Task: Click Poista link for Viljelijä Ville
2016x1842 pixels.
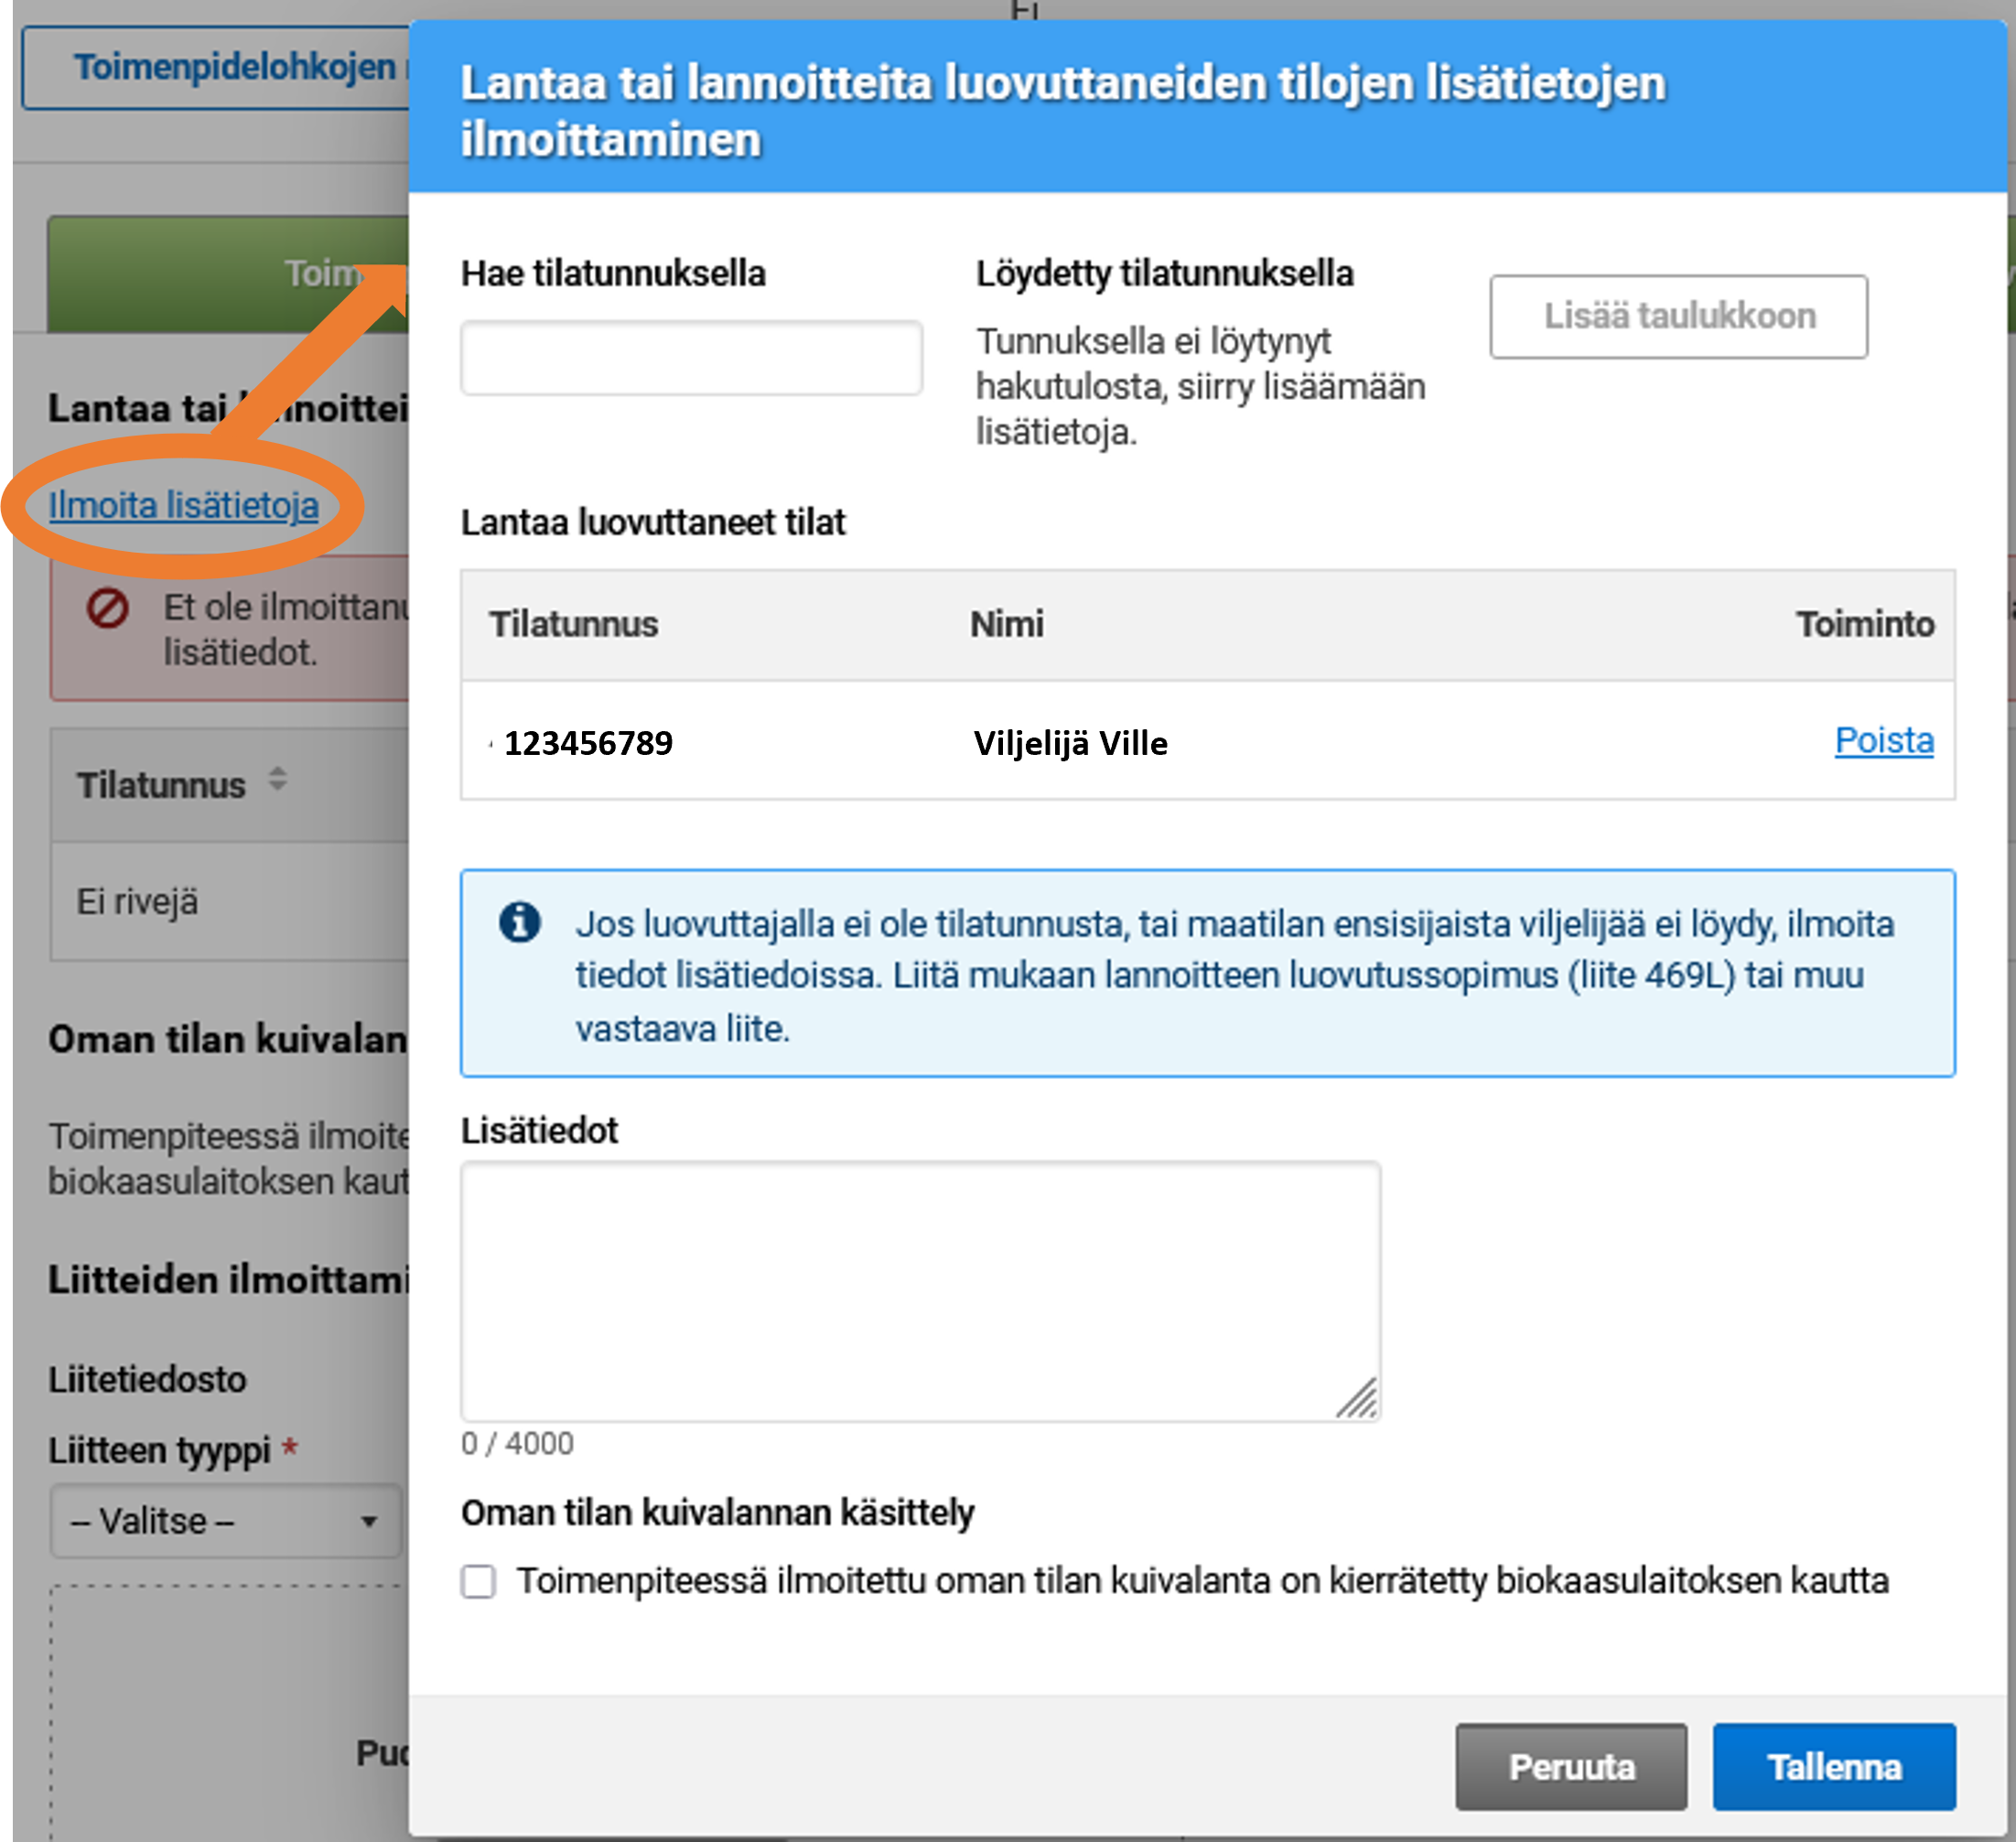Action: [1883, 741]
